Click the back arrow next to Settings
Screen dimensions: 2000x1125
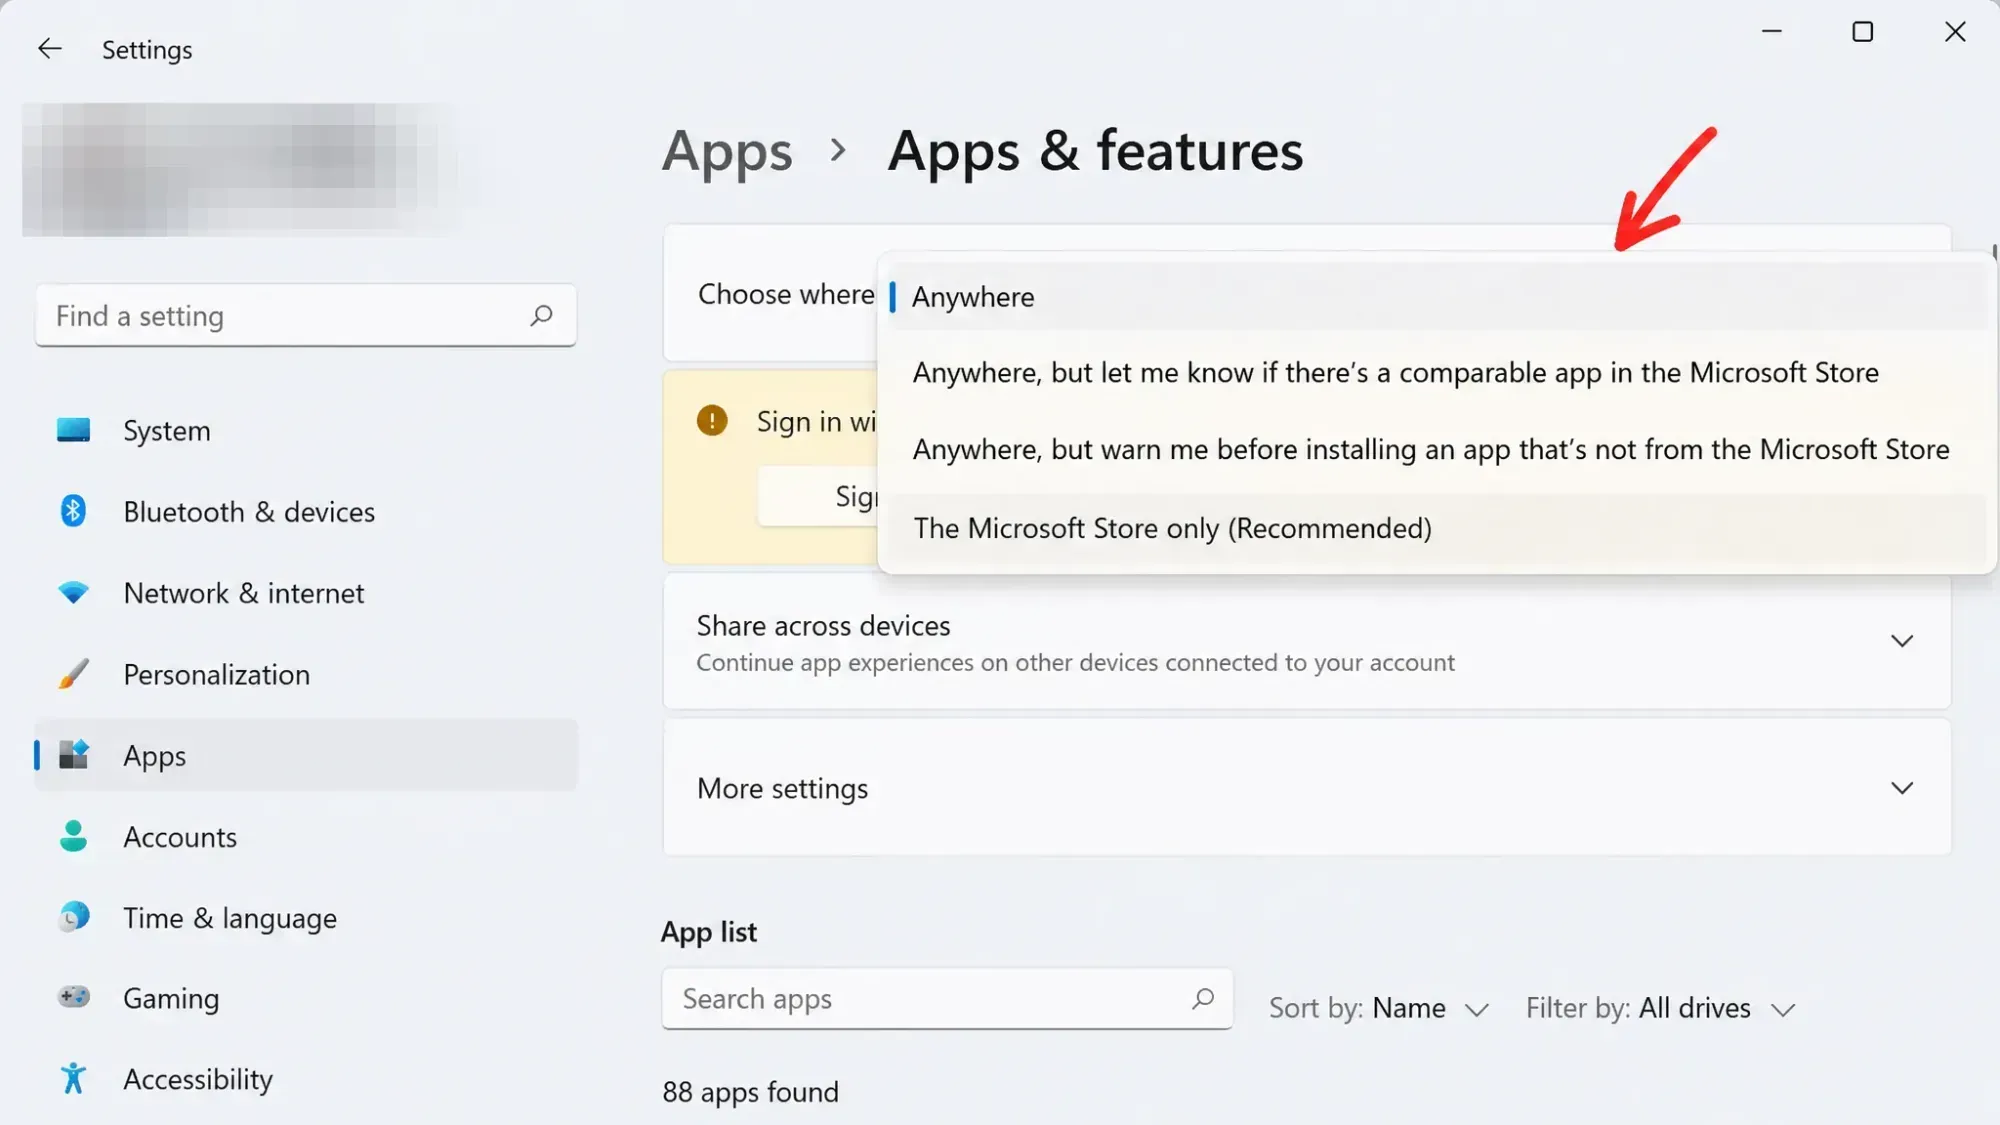[49, 48]
